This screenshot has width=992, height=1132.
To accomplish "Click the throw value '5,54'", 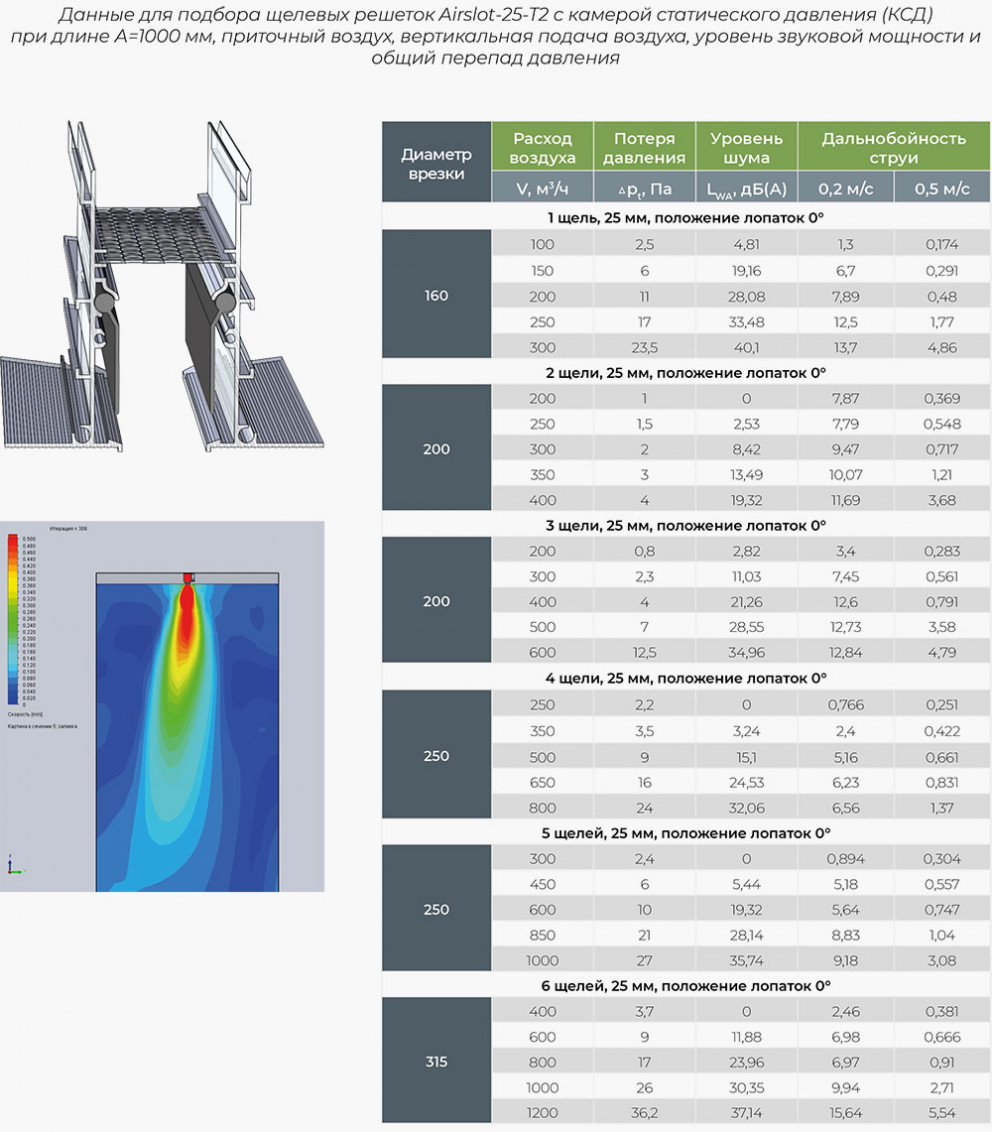I will point(942,1113).
